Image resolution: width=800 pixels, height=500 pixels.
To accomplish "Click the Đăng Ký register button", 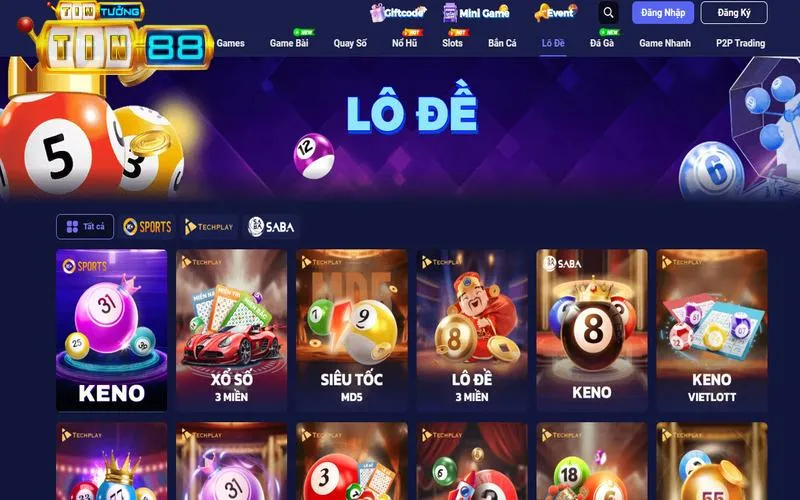I will click(x=734, y=13).
